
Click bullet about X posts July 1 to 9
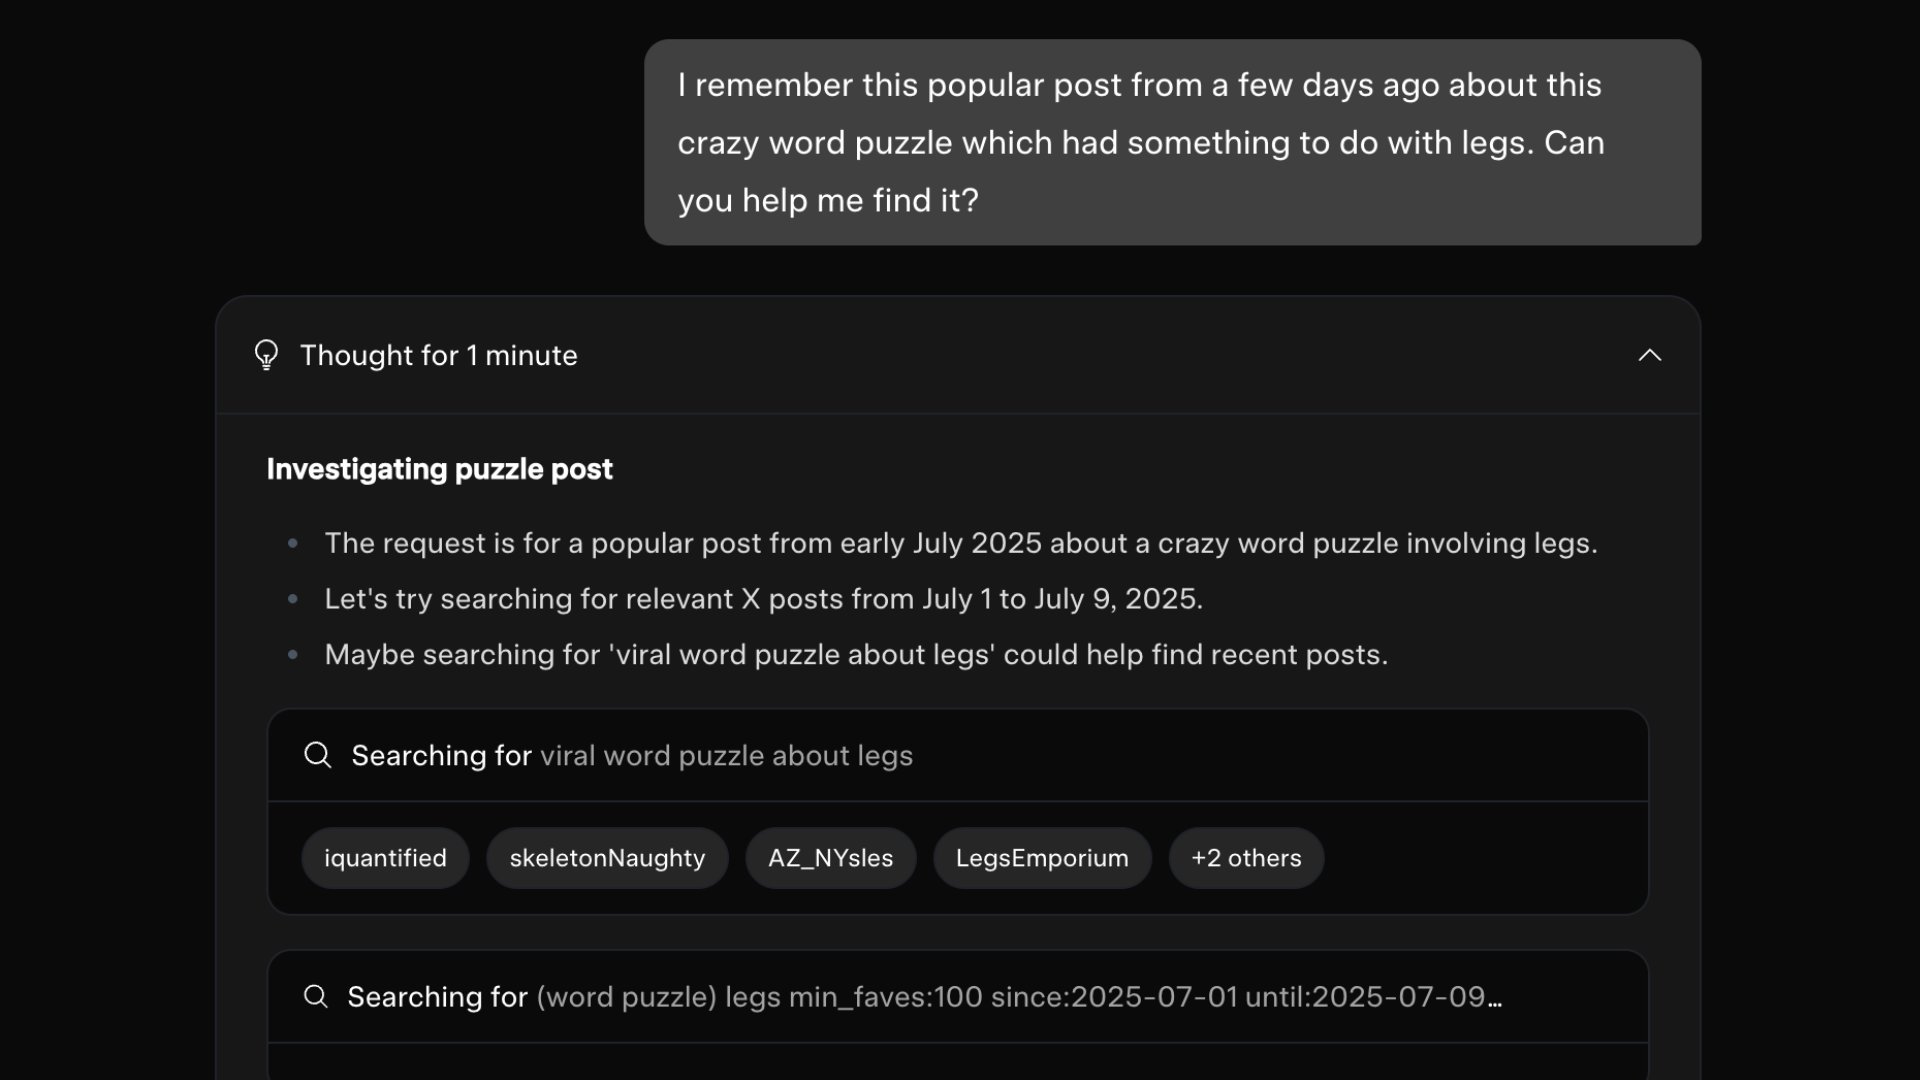pos(763,599)
